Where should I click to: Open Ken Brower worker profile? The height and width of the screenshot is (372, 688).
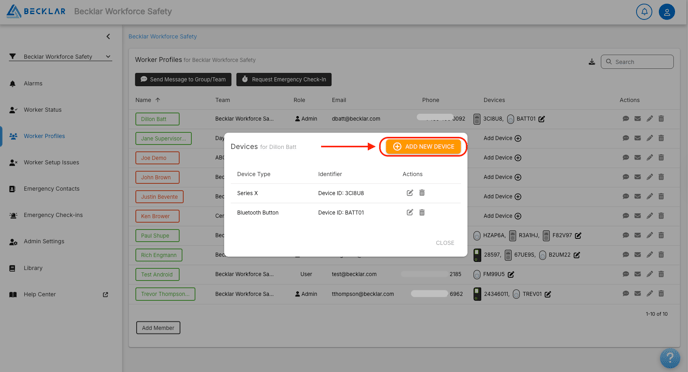click(158, 216)
